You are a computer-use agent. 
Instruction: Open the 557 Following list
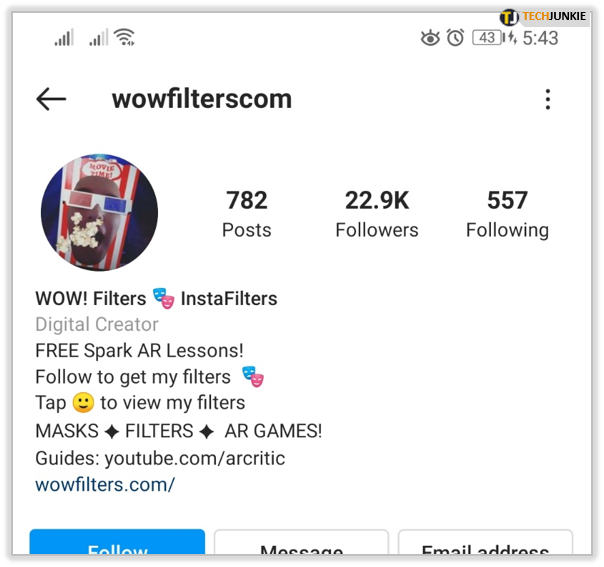click(507, 214)
